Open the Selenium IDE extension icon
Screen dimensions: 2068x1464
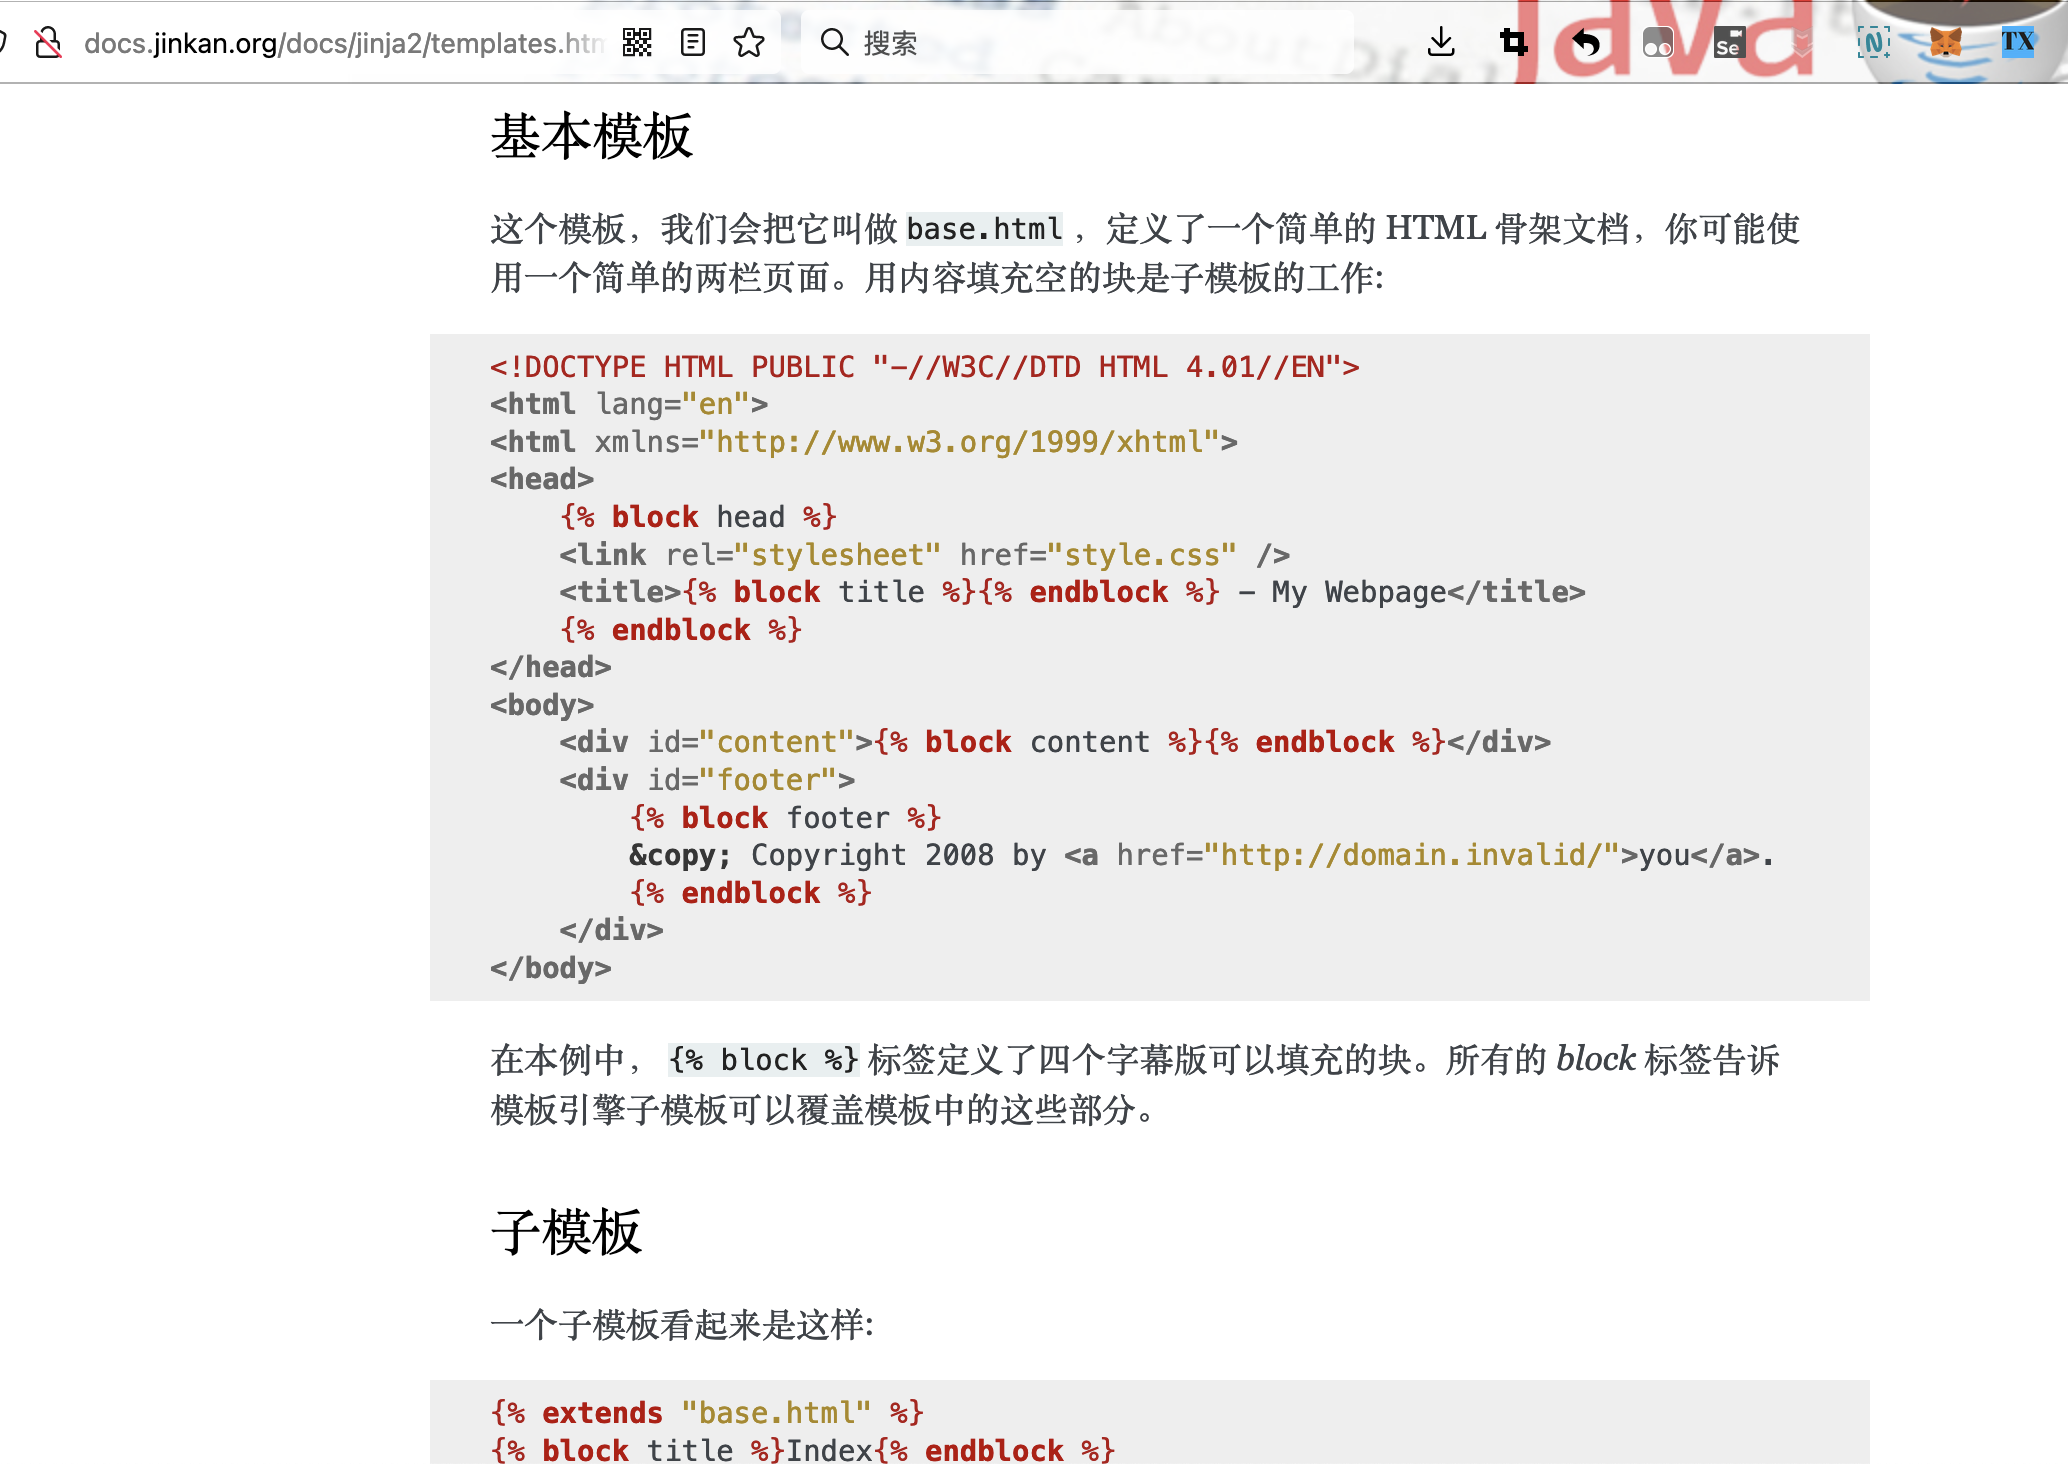coord(1729,42)
